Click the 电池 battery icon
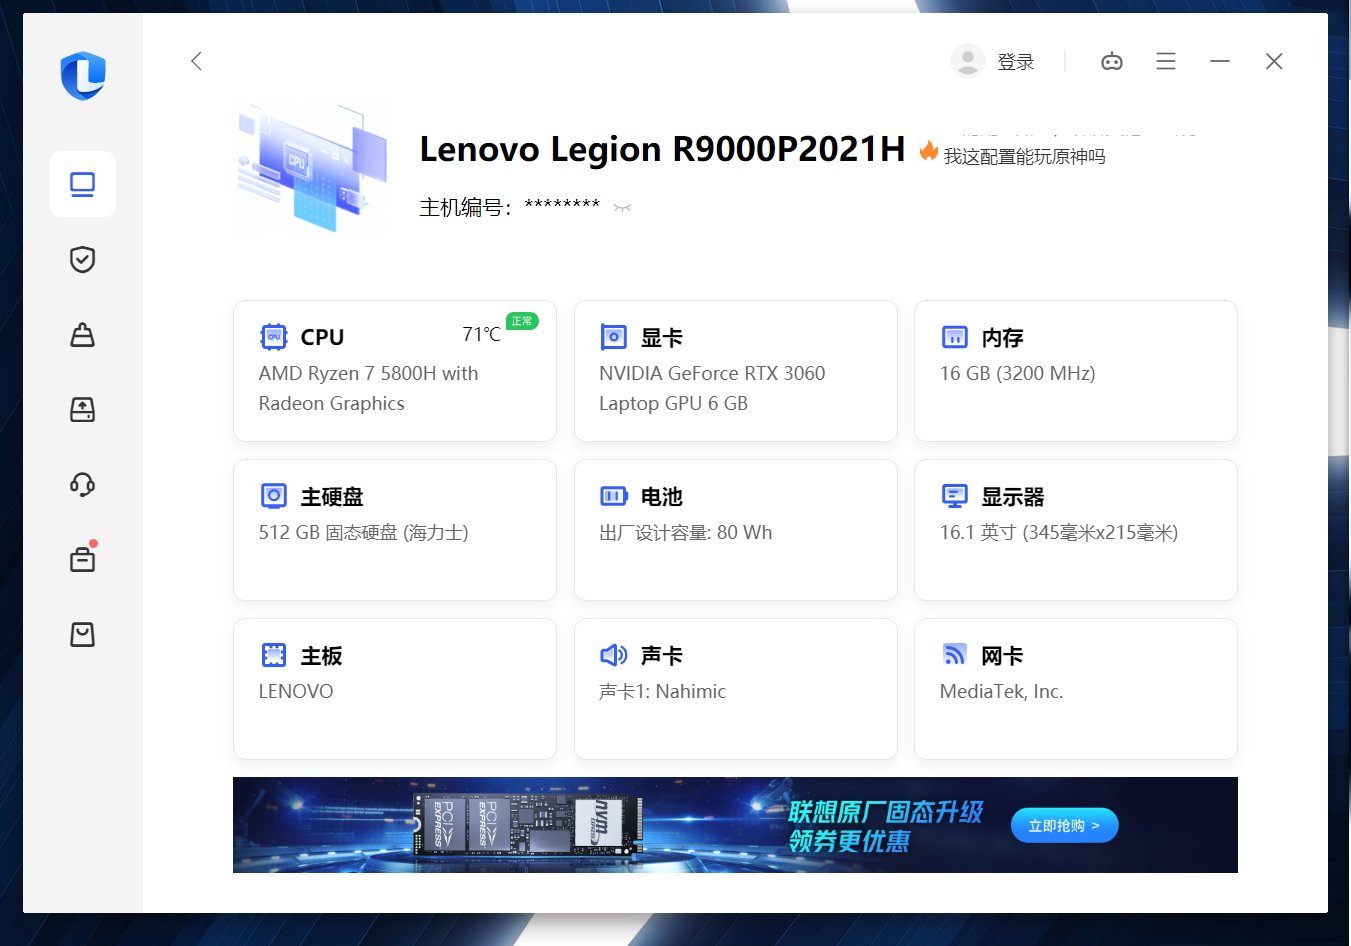The height and width of the screenshot is (946, 1351). point(613,496)
